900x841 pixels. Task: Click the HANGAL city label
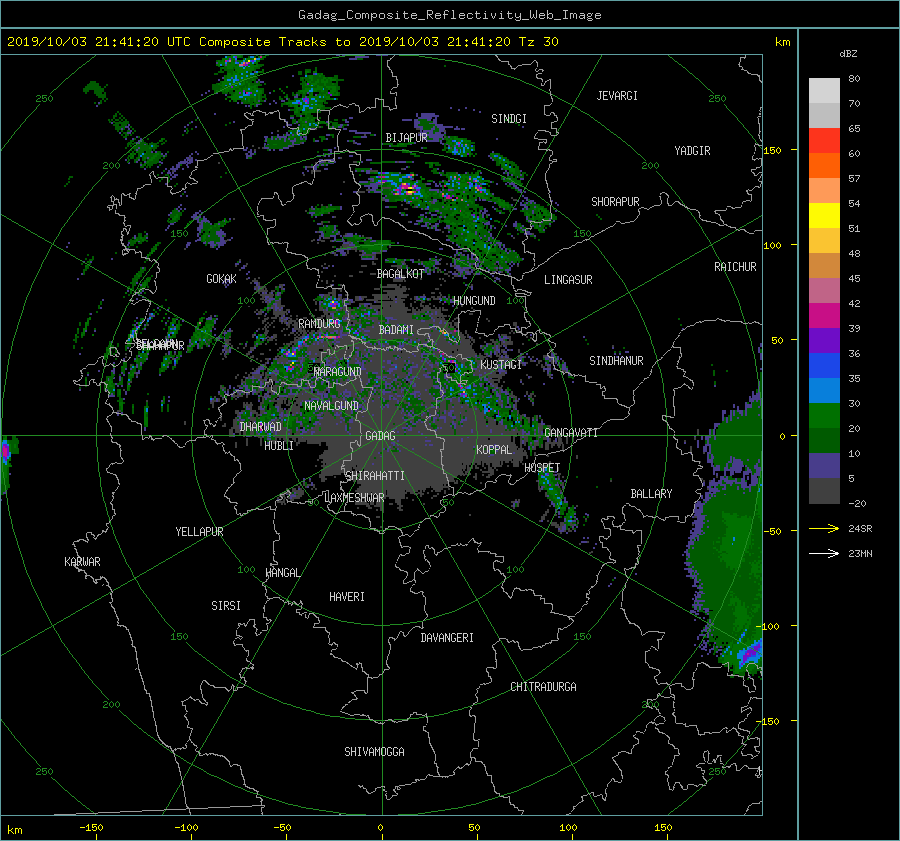click(x=282, y=573)
